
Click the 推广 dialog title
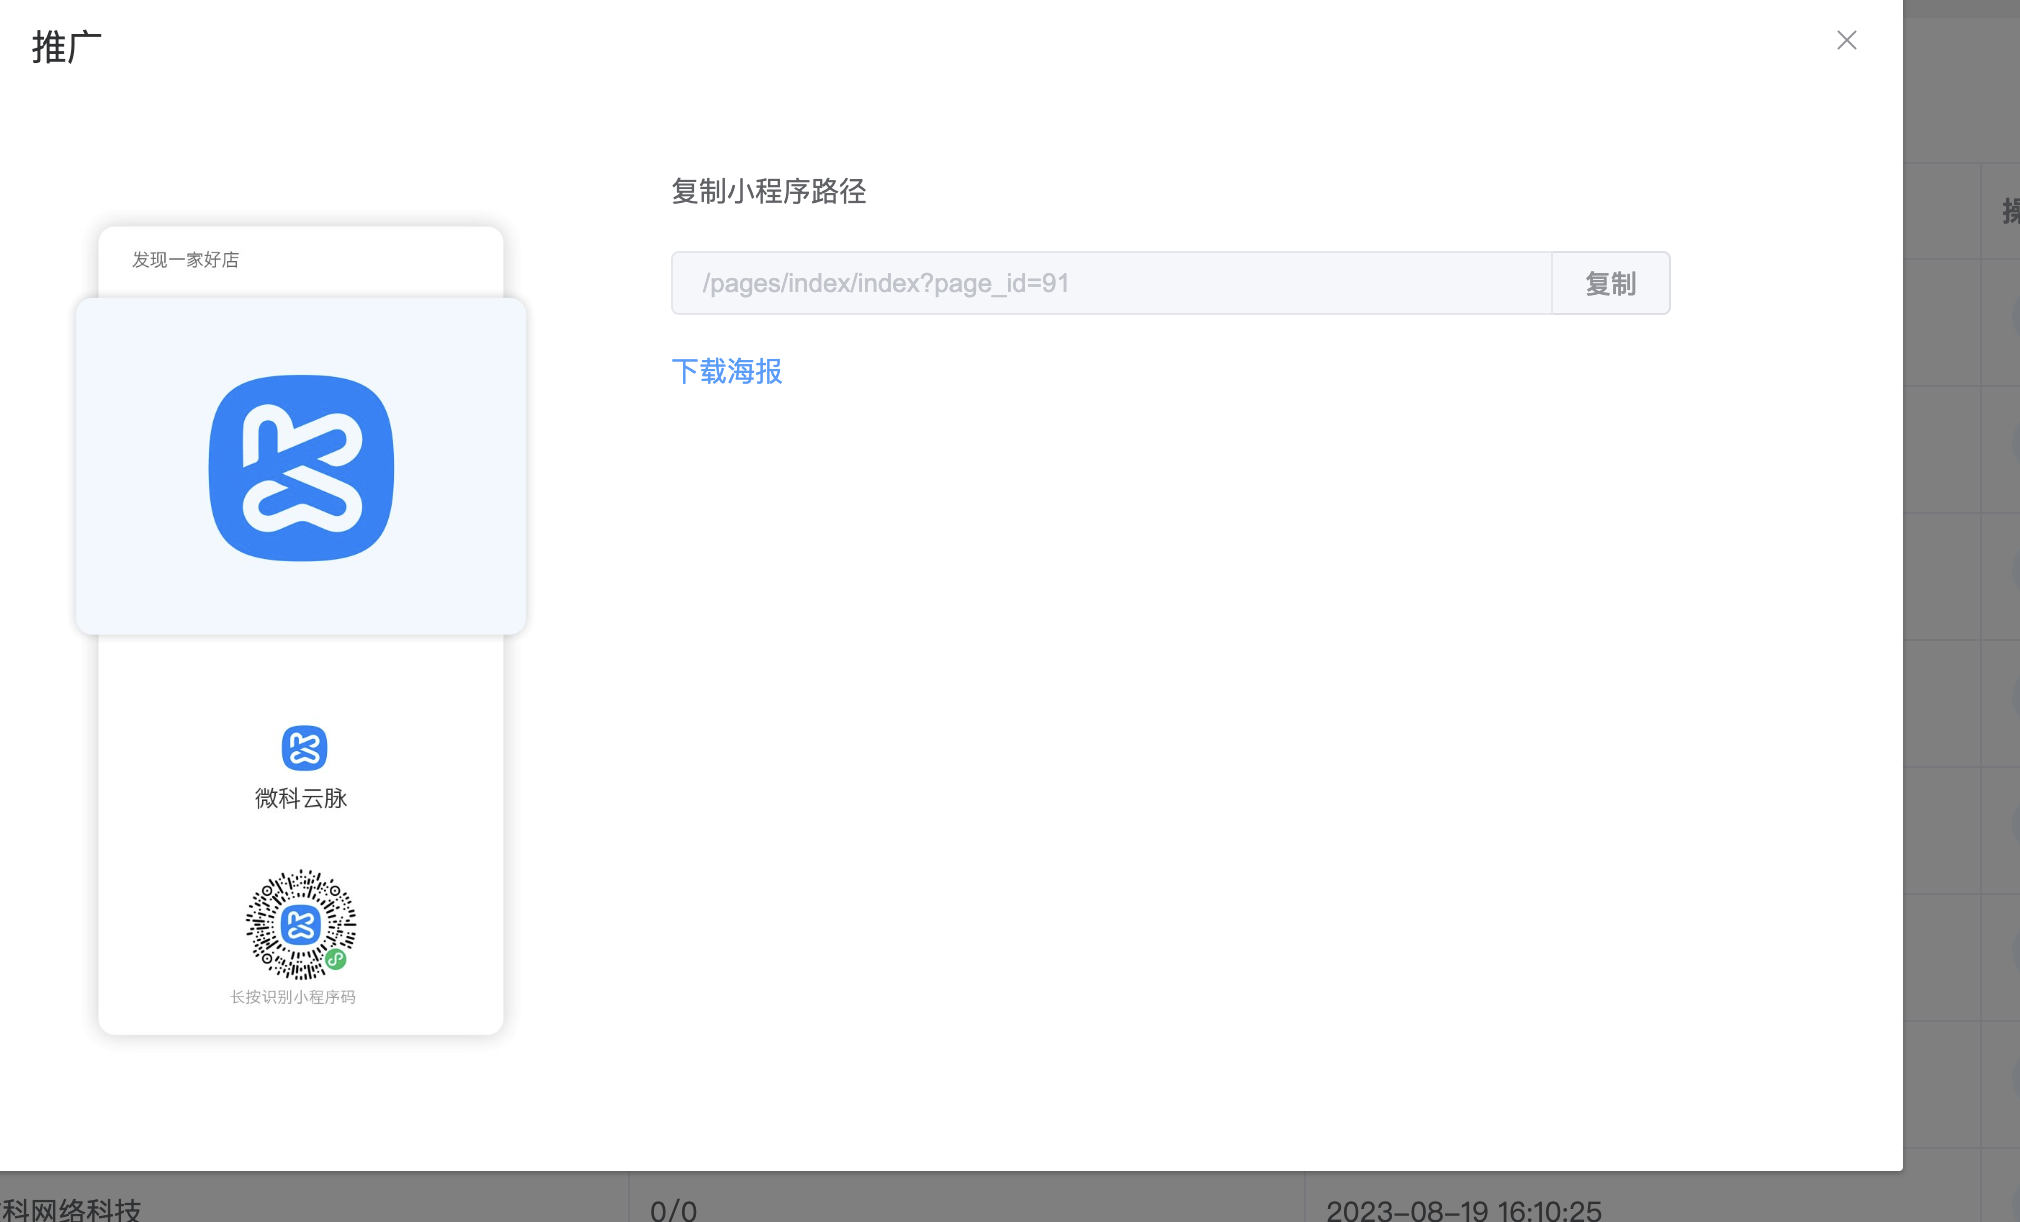click(67, 47)
